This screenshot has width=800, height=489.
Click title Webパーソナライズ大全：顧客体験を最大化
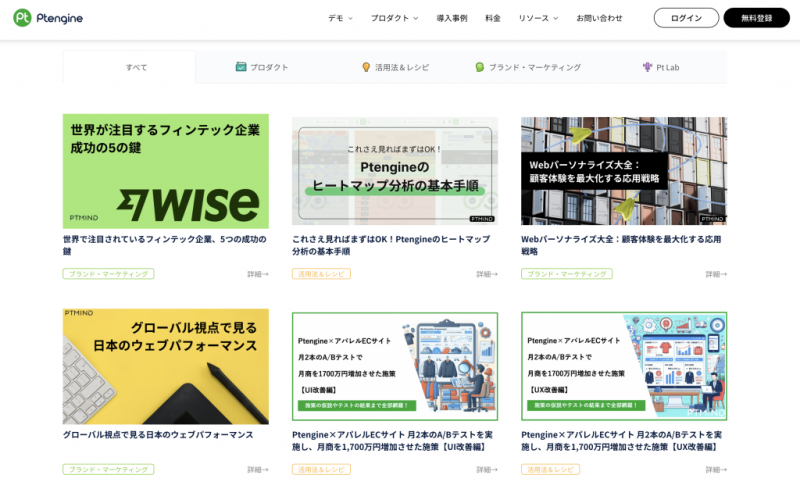point(621,245)
